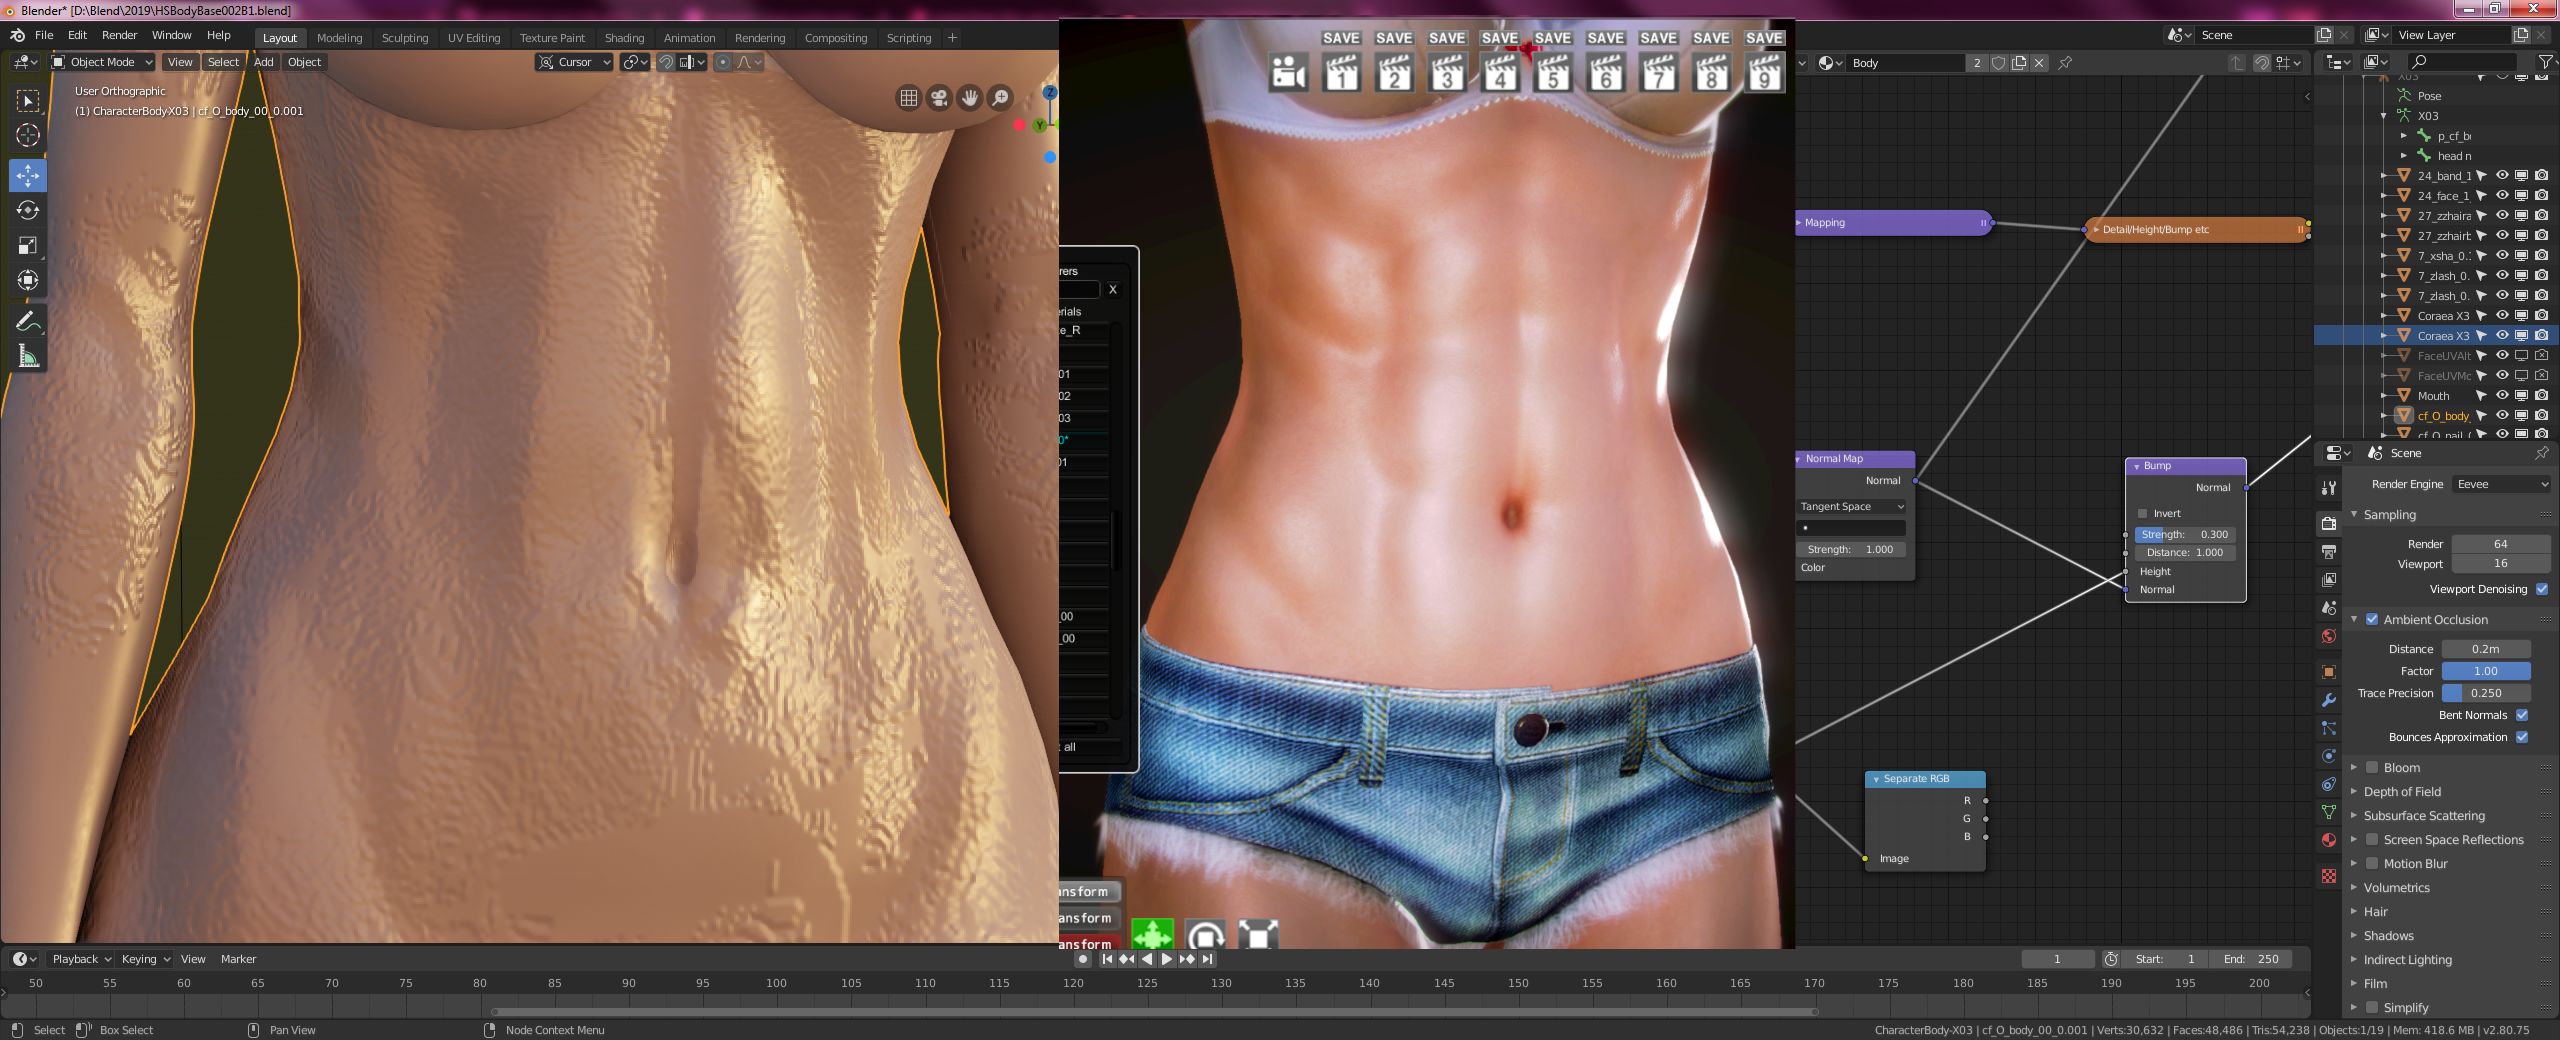The image size is (2560, 1040).
Task: Open the Keying popover in timeline
Action: (x=144, y=959)
